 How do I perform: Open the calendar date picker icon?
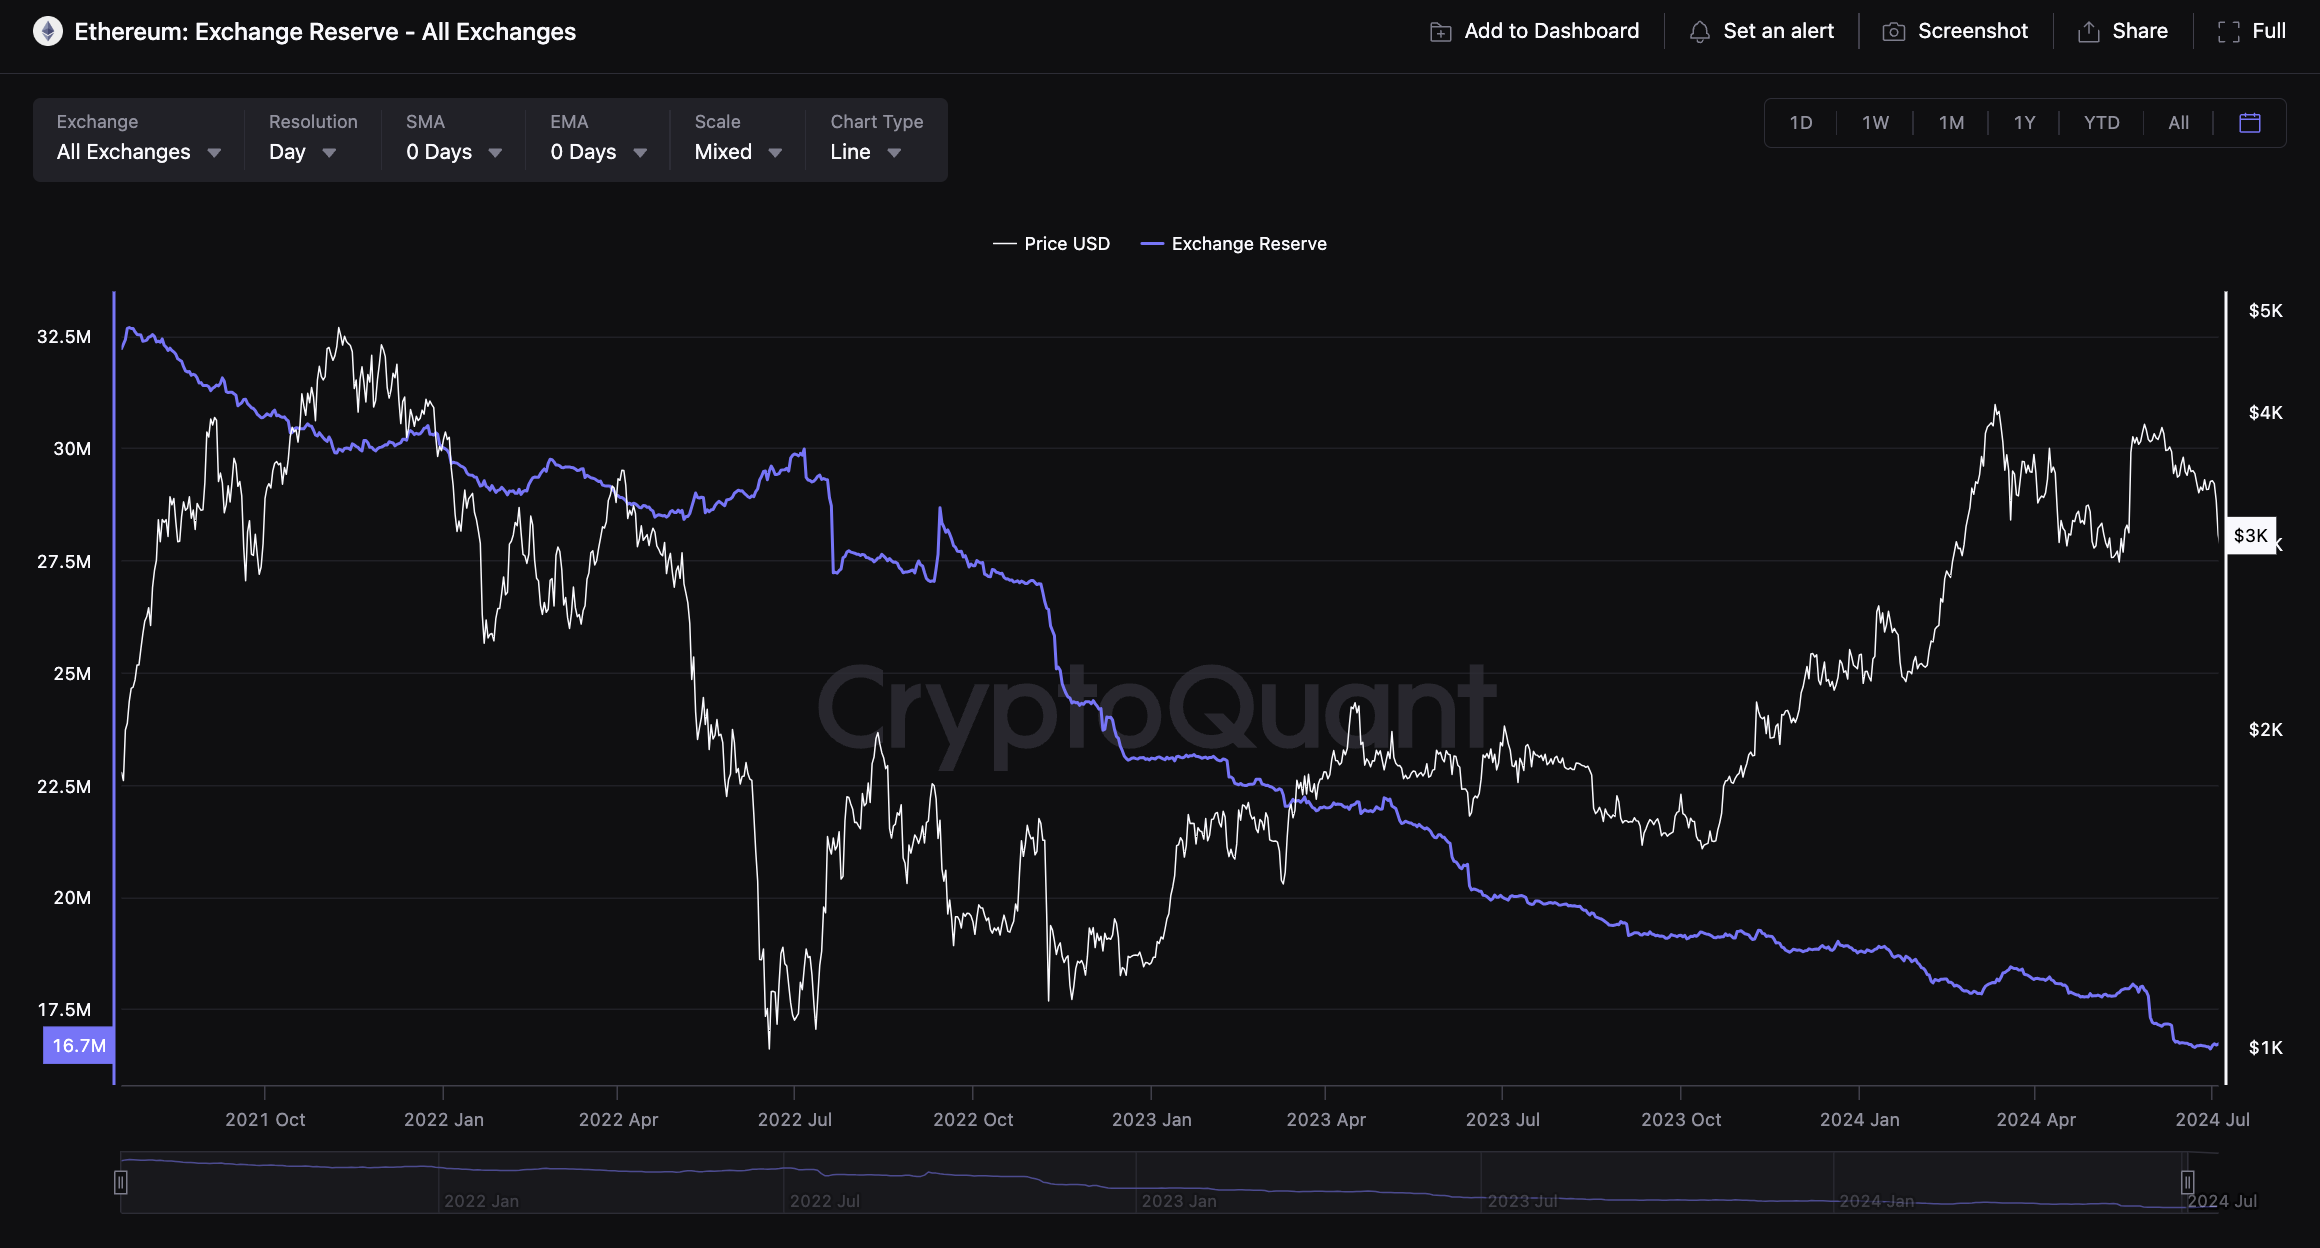coord(2250,123)
